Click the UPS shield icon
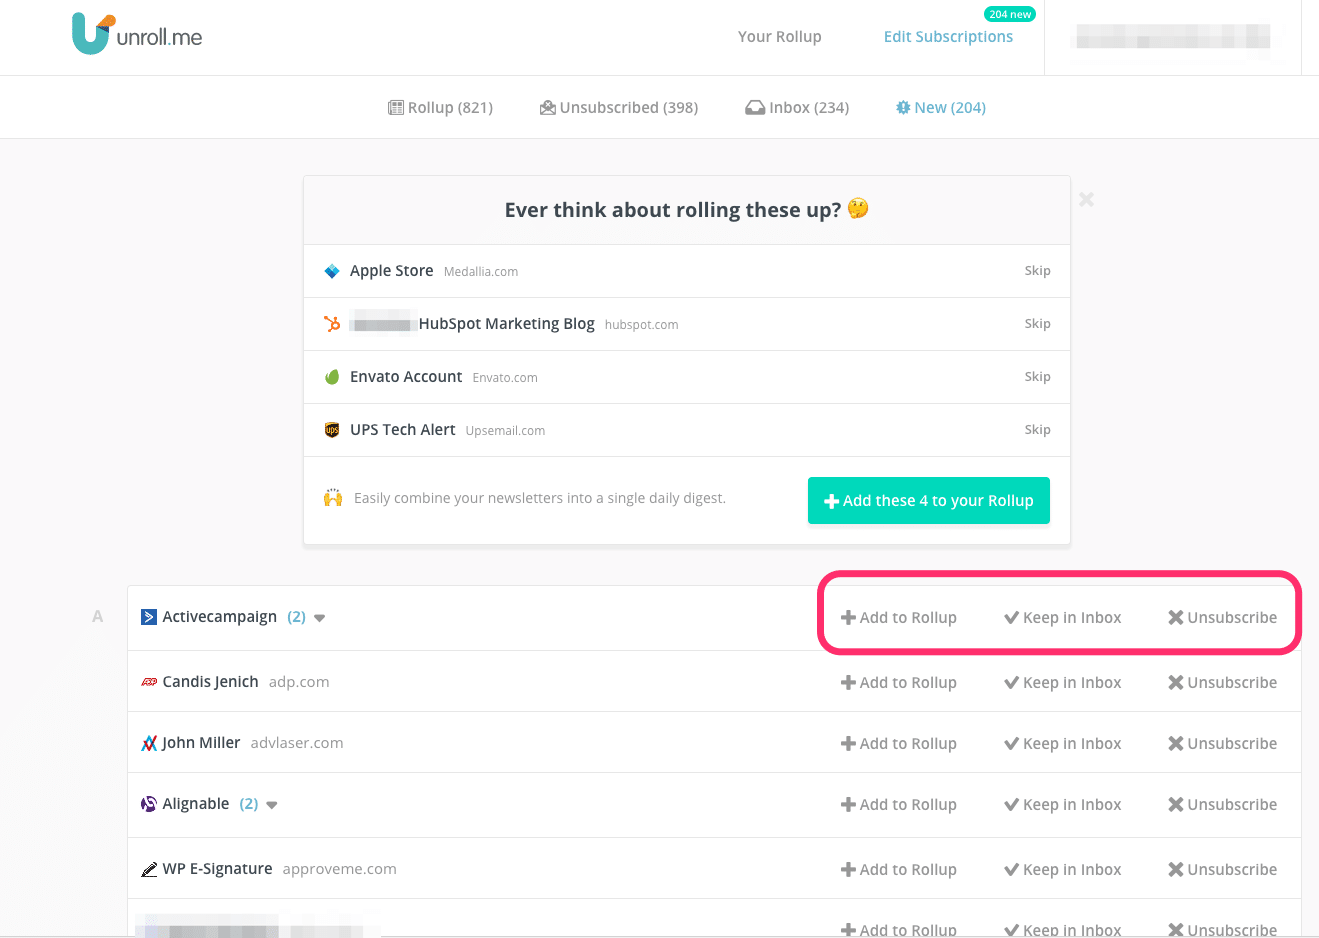The width and height of the screenshot is (1319, 938). pyautogui.click(x=332, y=430)
